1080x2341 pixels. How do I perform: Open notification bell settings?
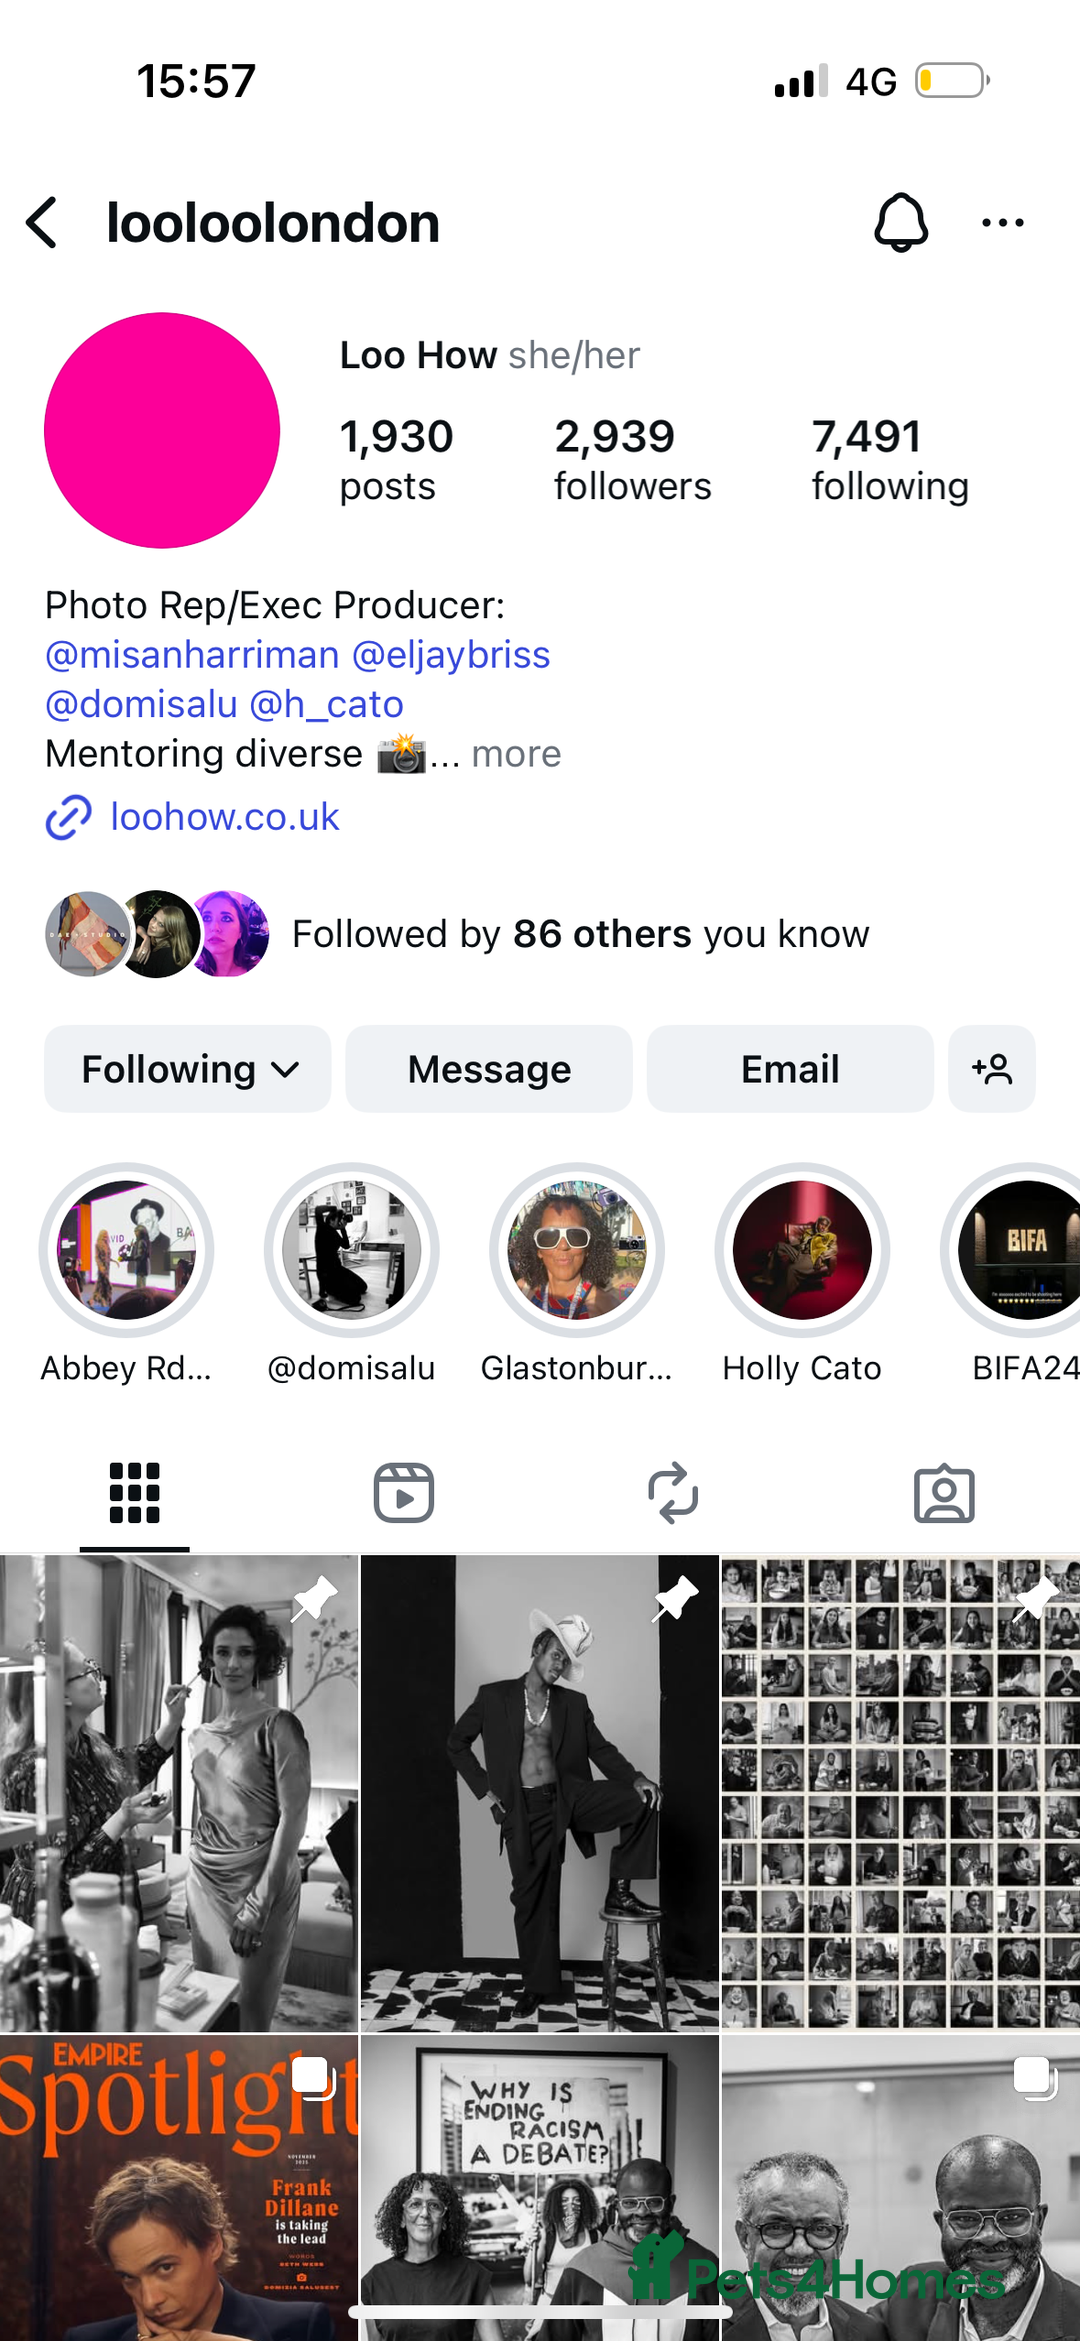901,222
